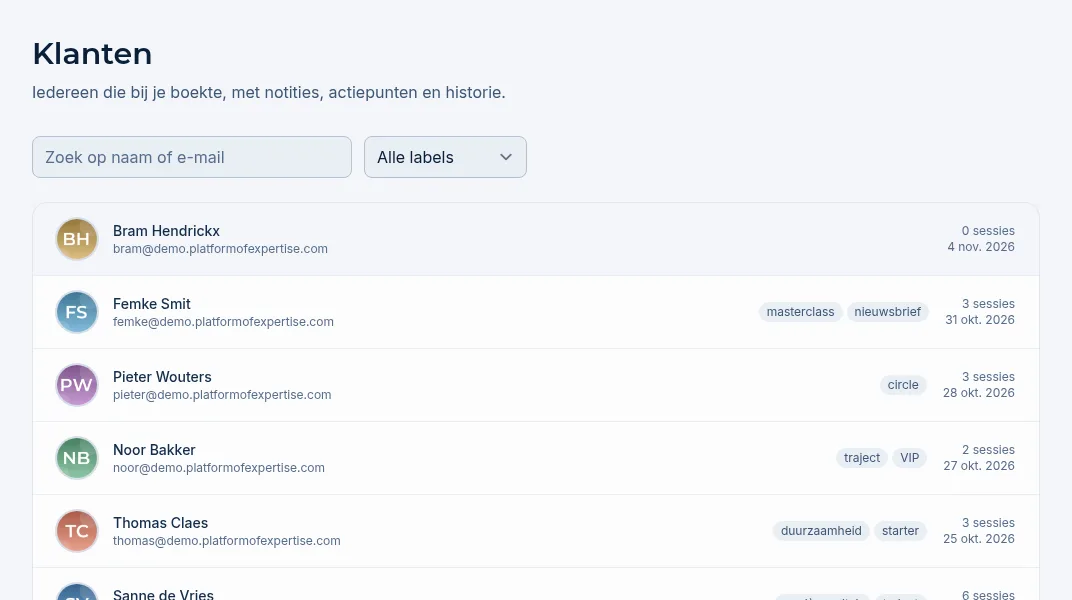The image size is (1072, 600).
Task: Open client Bram Hendrickx by name
Action: coord(166,231)
